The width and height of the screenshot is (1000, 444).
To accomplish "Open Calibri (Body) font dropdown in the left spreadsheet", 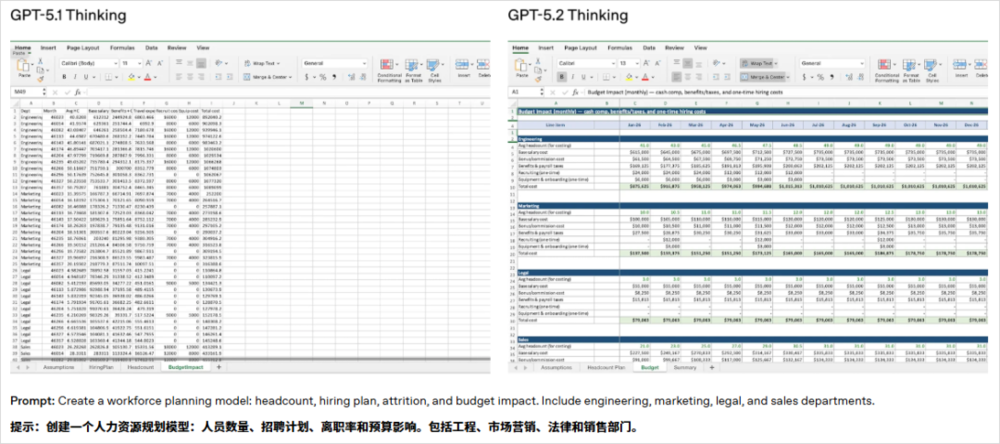I will click(x=86, y=62).
